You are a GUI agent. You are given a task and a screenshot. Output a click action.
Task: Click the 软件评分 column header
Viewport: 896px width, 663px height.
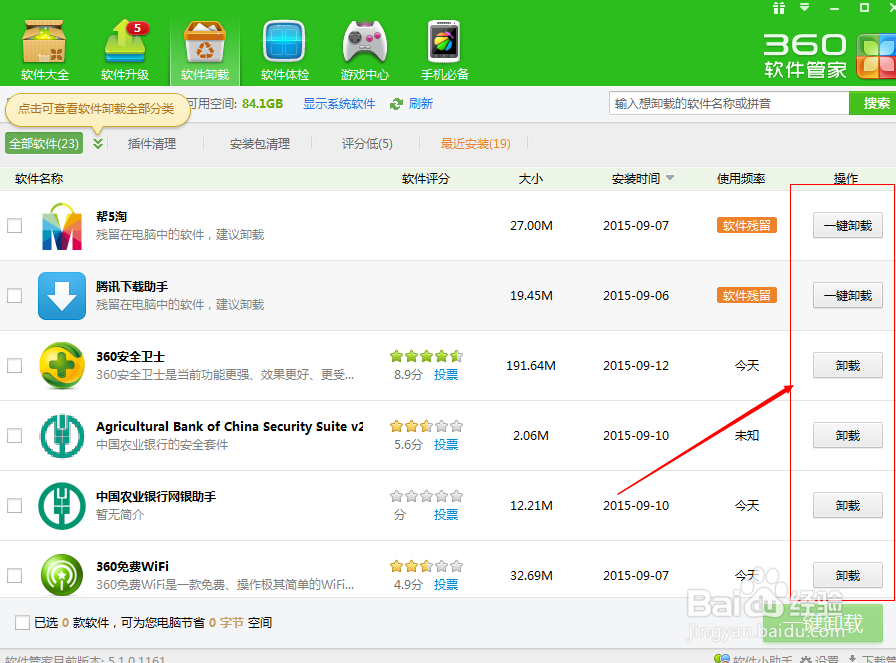[426, 178]
